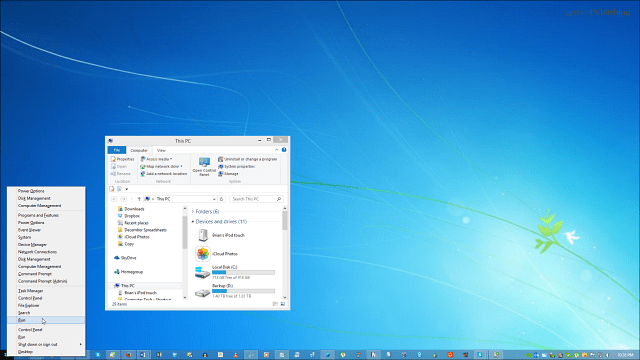Image resolution: width=640 pixels, height=360 pixels.
Task: Switch to details view in status bar
Action: tap(275, 304)
